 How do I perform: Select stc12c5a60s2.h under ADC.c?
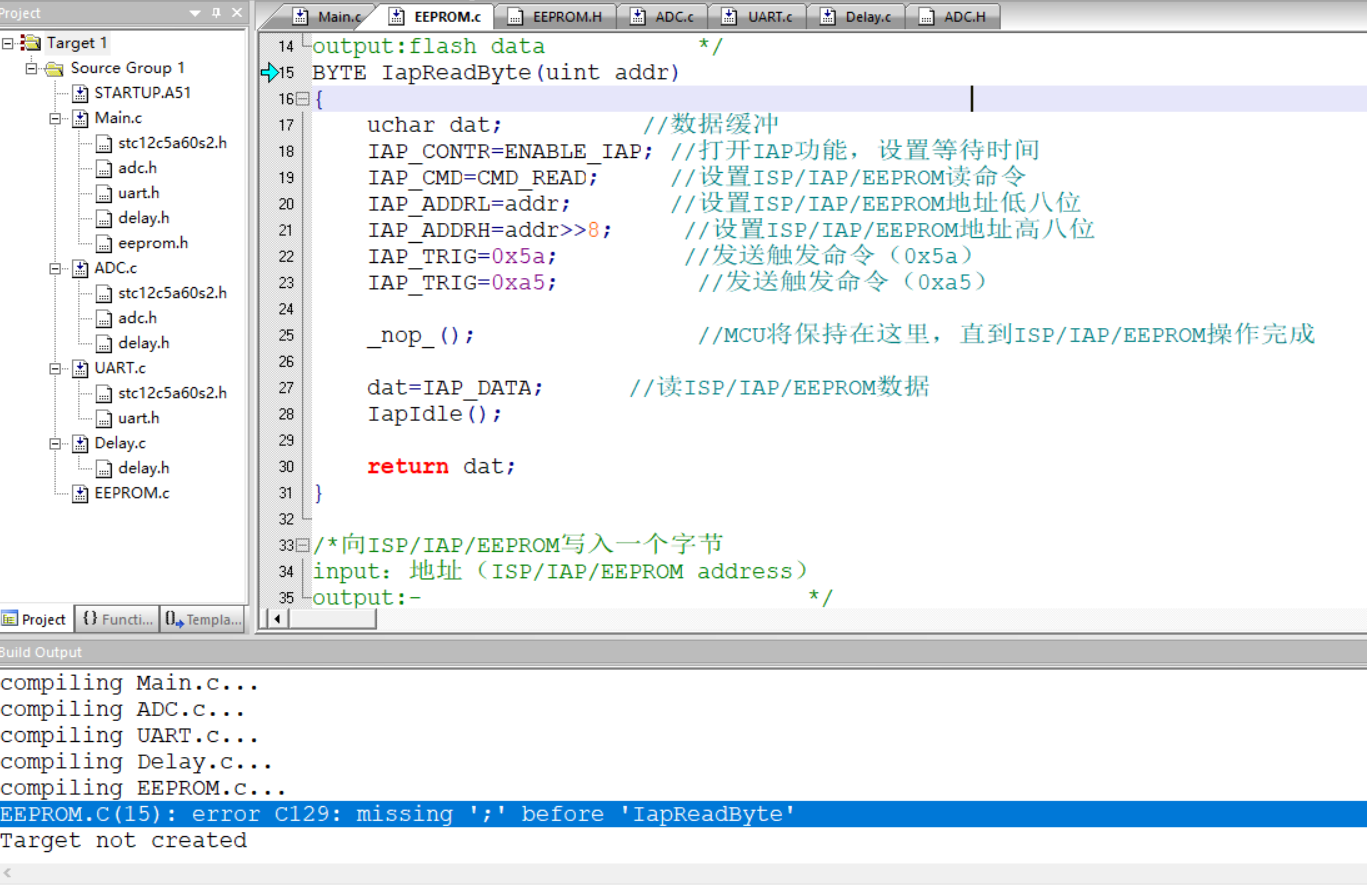click(172, 293)
